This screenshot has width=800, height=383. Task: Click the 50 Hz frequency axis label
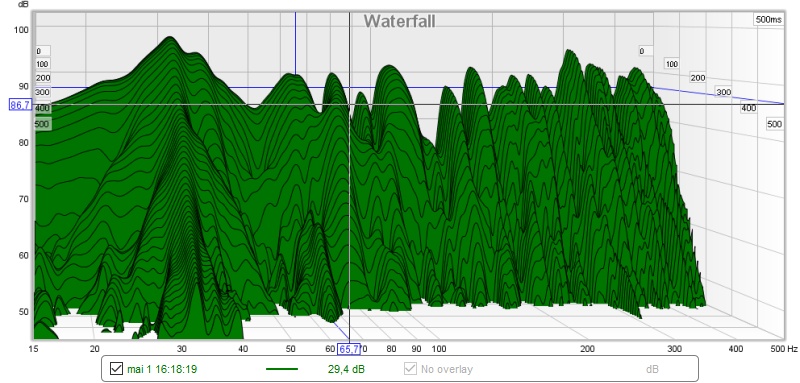coord(291,349)
